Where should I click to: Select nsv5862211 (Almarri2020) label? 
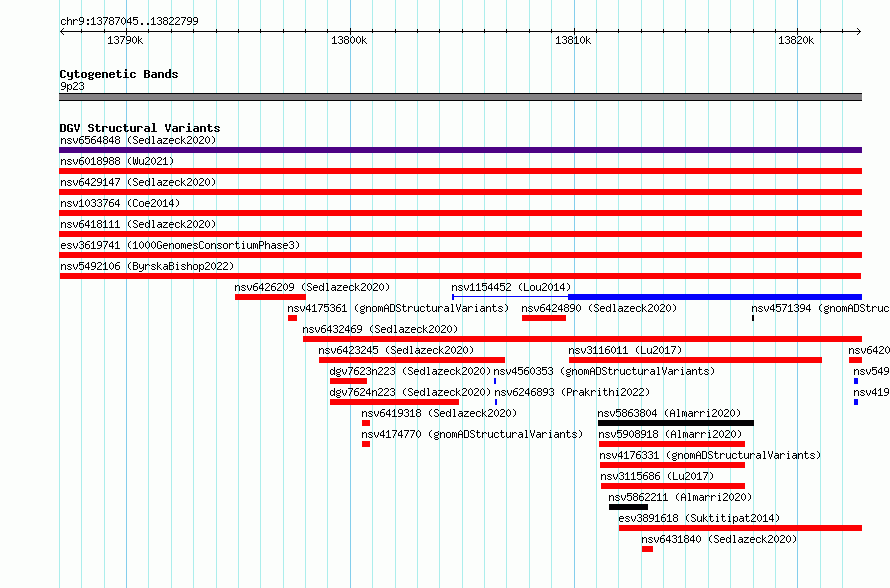point(680,497)
